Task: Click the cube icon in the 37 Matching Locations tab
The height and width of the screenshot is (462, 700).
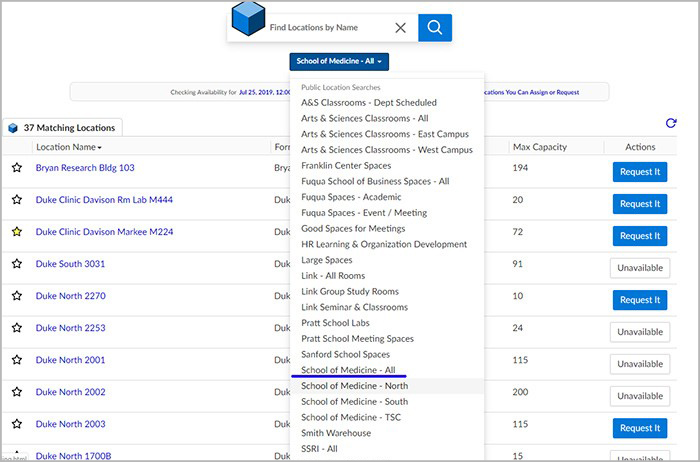Action: pos(13,128)
